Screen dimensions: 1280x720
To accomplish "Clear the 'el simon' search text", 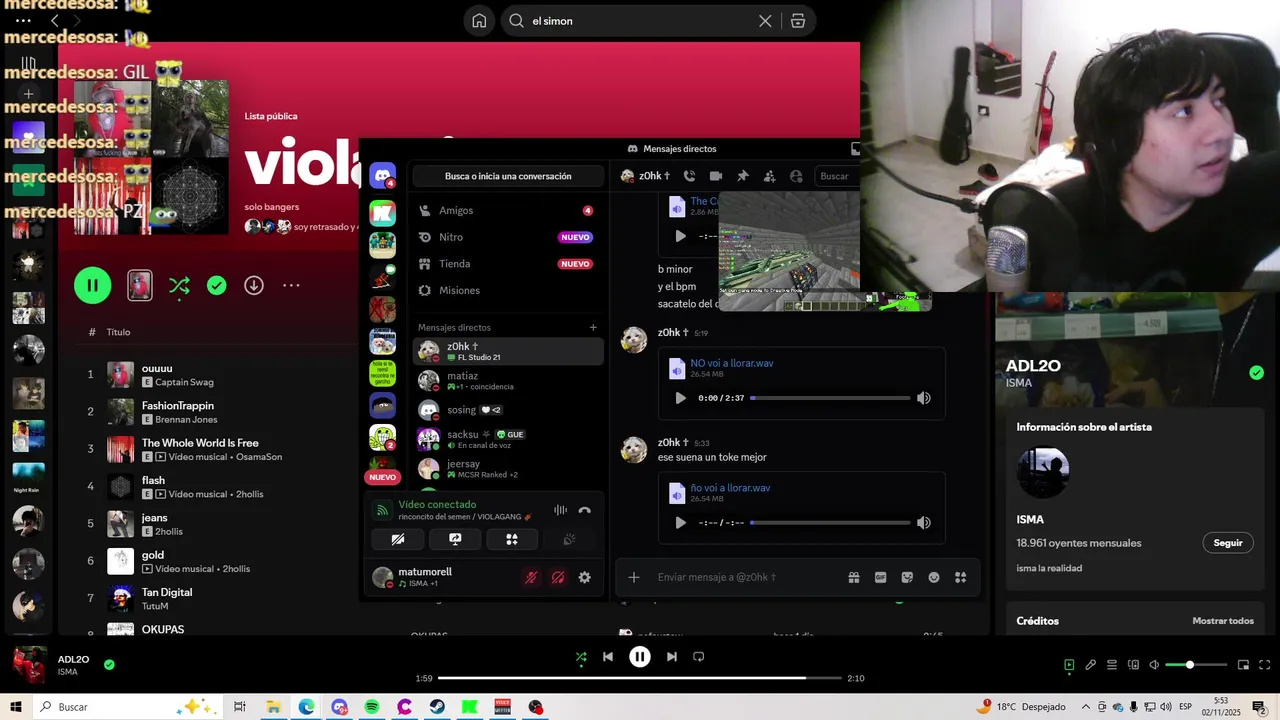I will 765,21.
